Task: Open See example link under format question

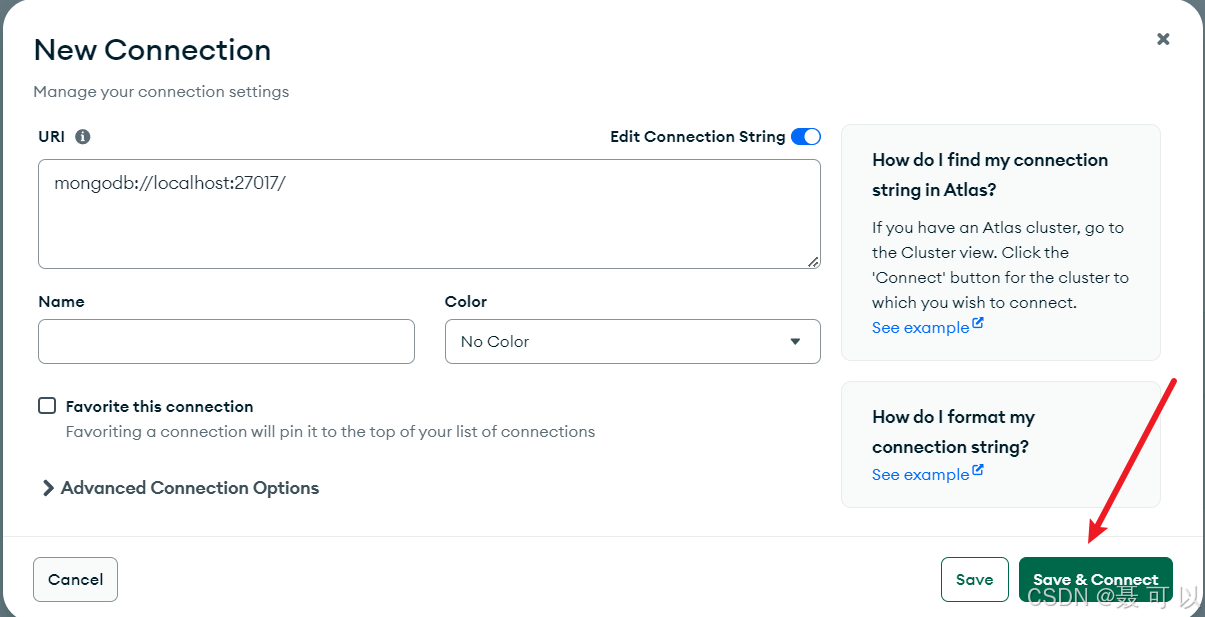Action: coord(920,475)
